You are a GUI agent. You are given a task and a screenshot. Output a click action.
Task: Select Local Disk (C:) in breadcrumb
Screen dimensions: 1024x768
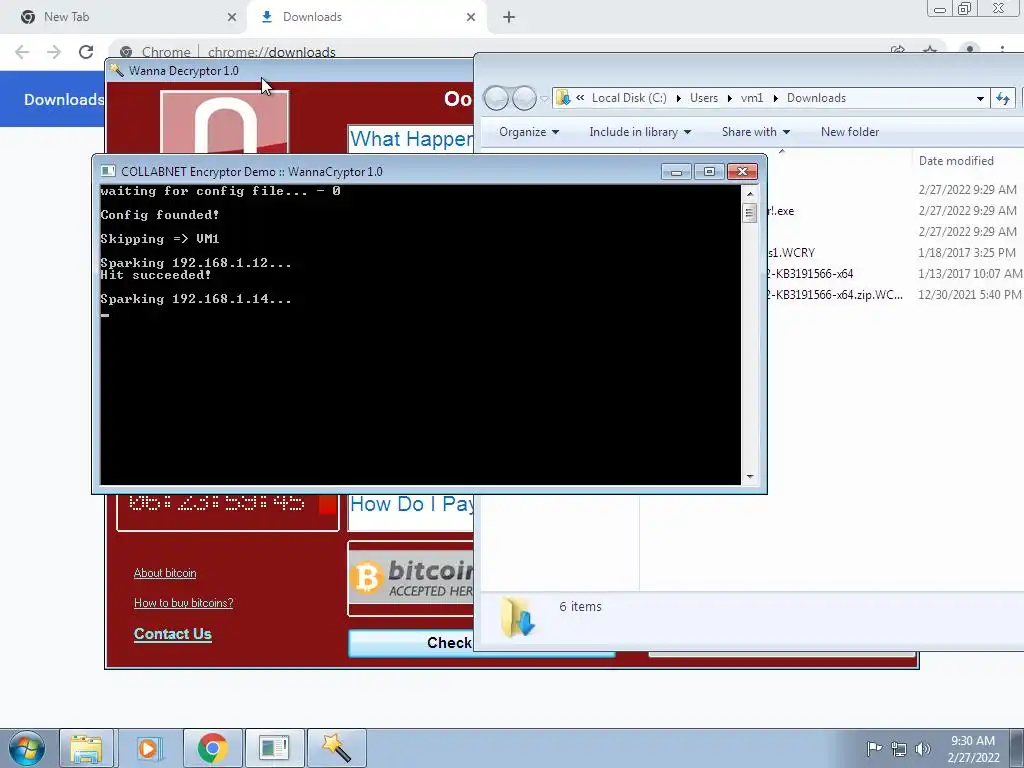[x=629, y=98]
